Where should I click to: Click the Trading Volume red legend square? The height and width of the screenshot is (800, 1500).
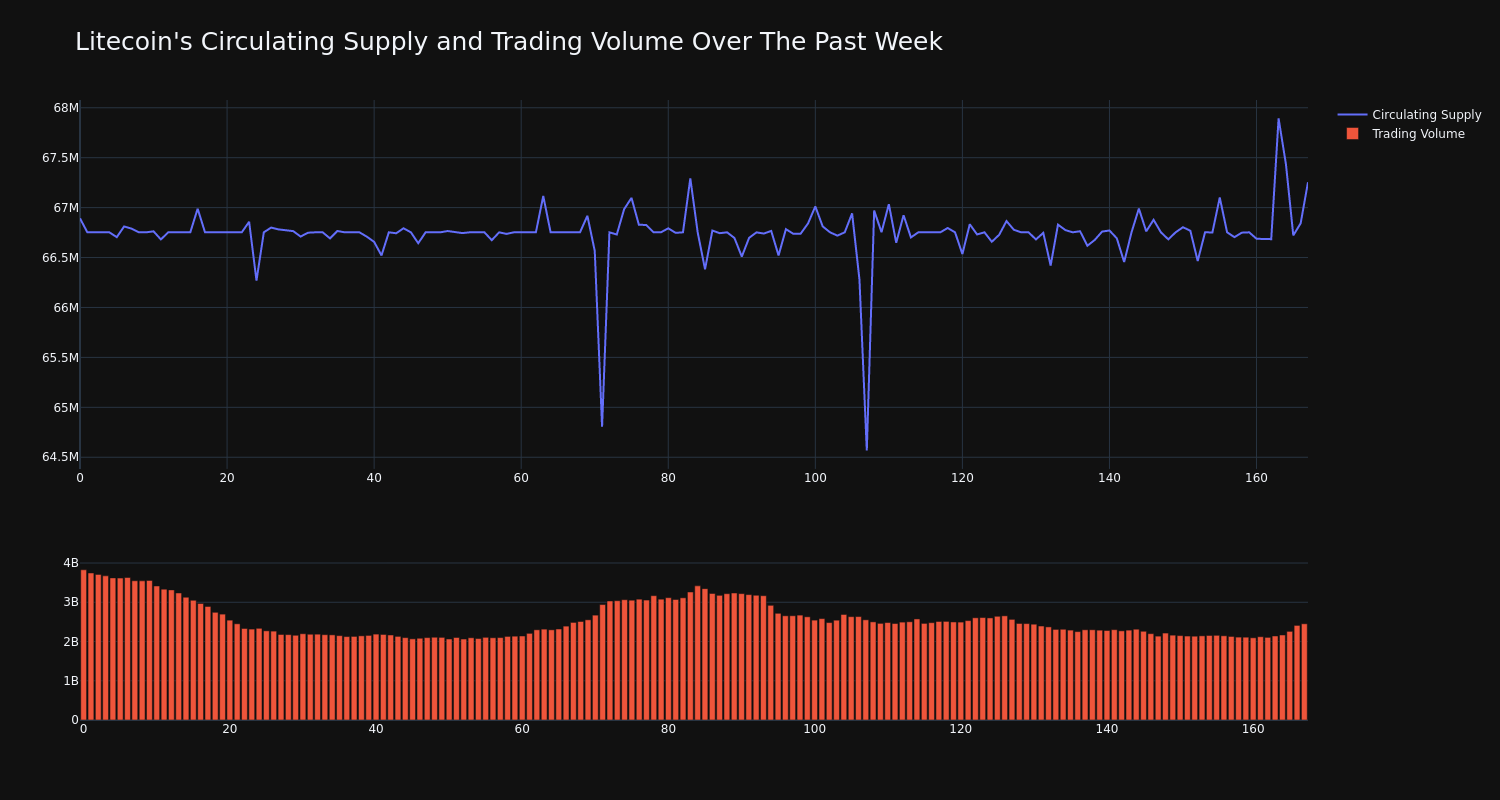point(1352,133)
